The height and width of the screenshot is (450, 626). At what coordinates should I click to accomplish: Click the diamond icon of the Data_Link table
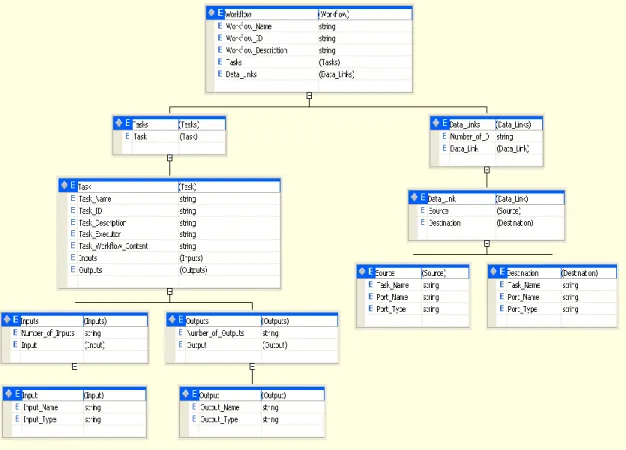click(414, 197)
